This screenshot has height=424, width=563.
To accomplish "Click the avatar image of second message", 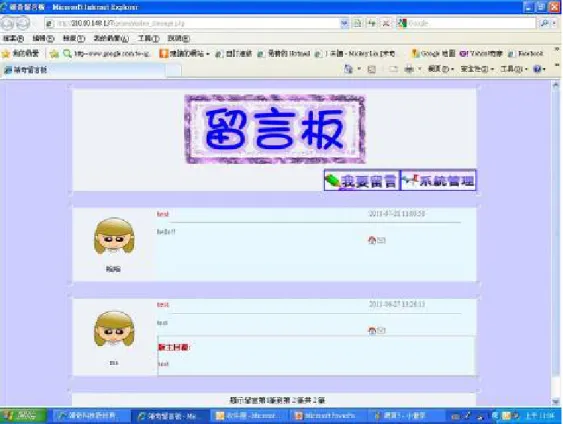I will pyautogui.click(x=114, y=329).
